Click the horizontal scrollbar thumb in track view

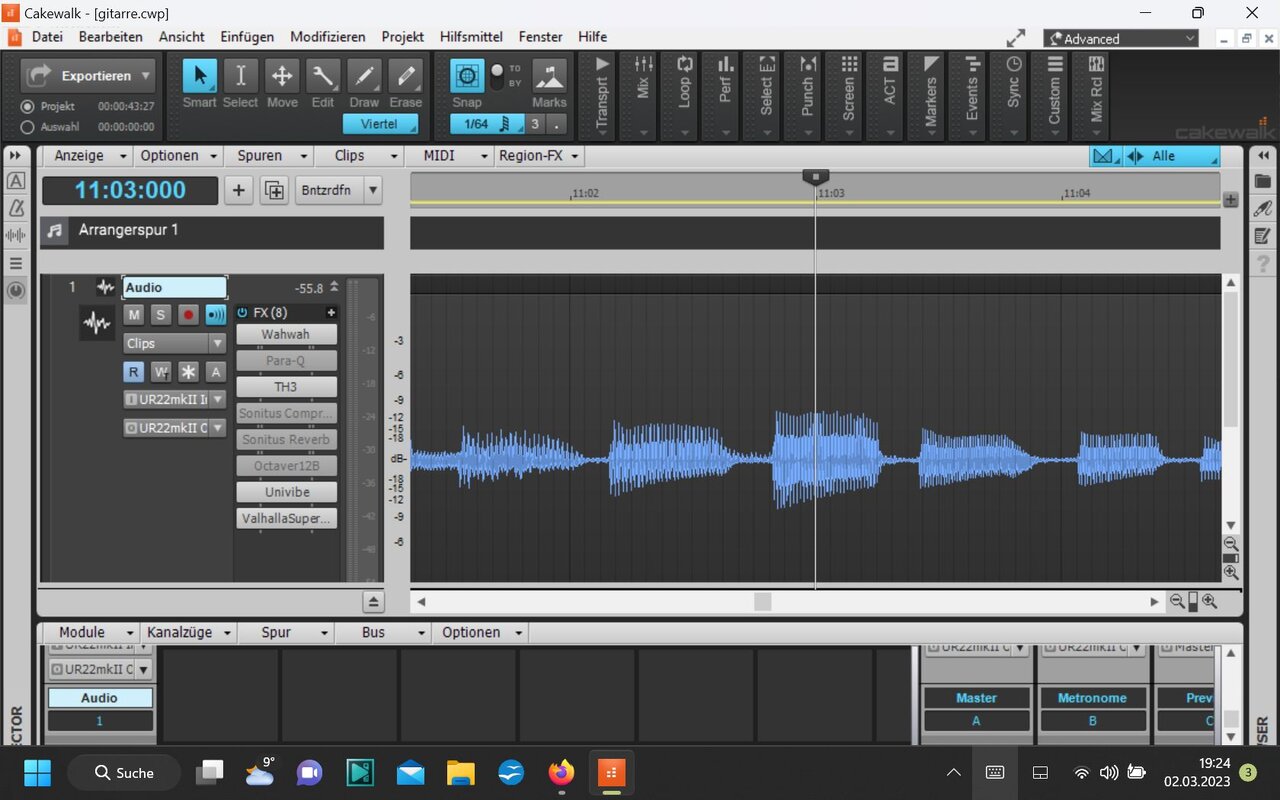click(x=762, y=601)
